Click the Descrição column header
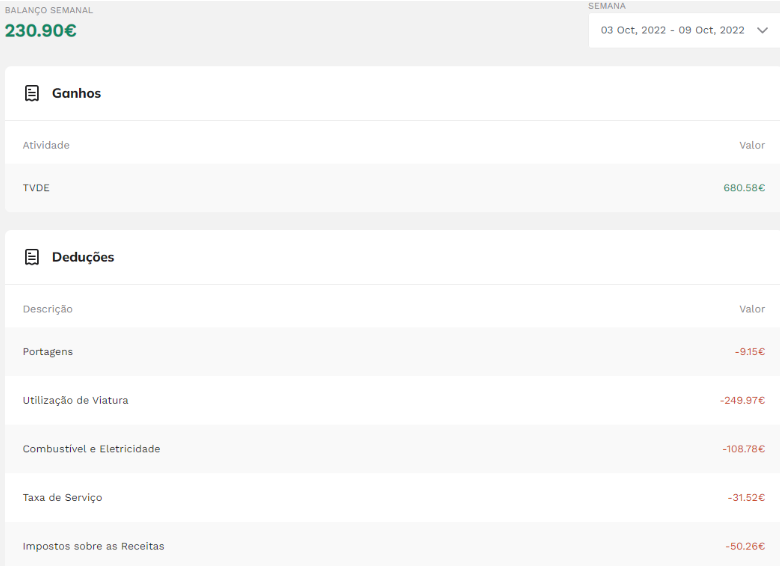The image size is (780, 567). coord(48,309)
